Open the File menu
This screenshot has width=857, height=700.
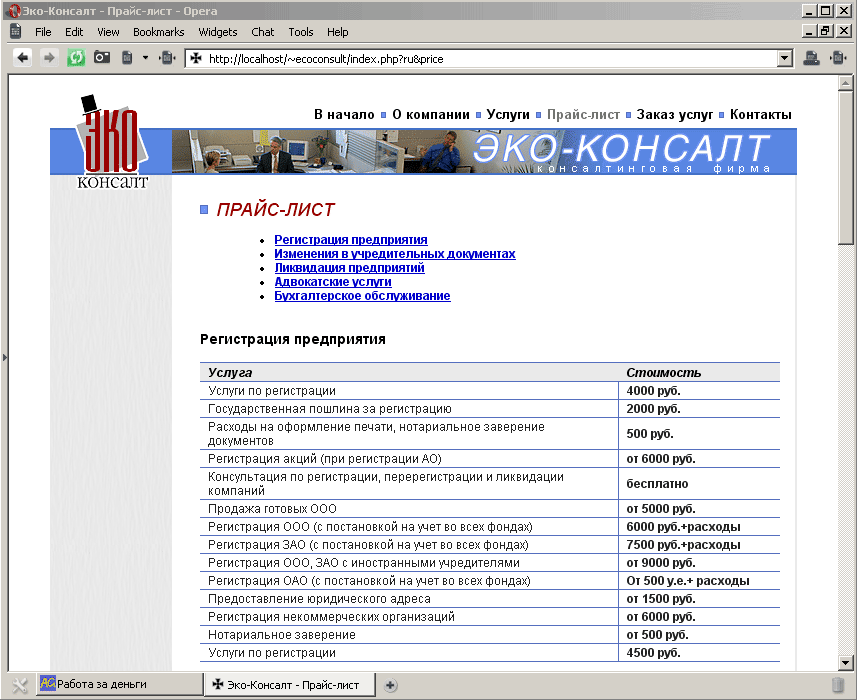click(x=43, y=32)
